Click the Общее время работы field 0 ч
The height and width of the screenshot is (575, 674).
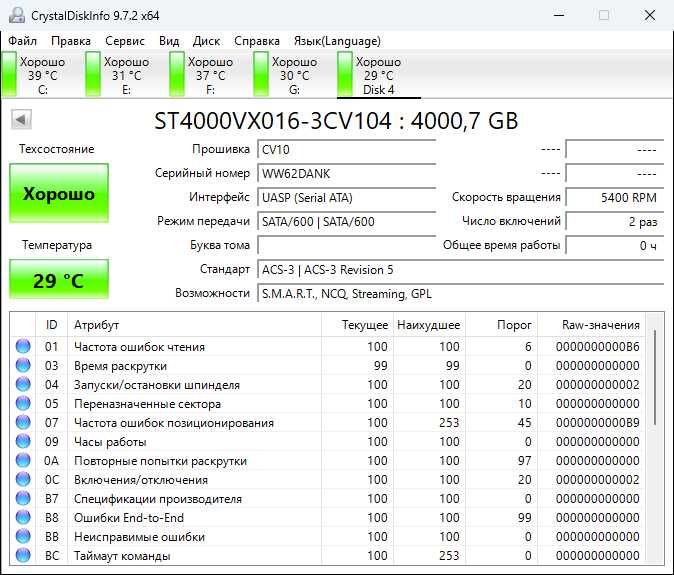(615, 245)
